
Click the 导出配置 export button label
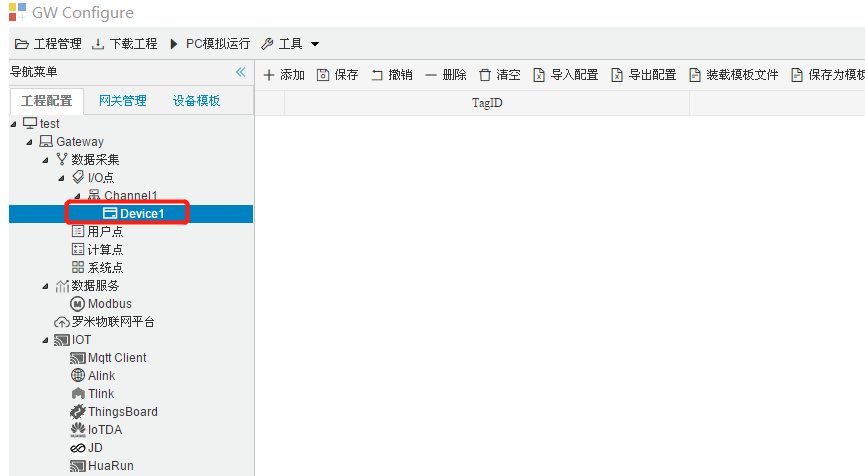click(x=653, y=75)
